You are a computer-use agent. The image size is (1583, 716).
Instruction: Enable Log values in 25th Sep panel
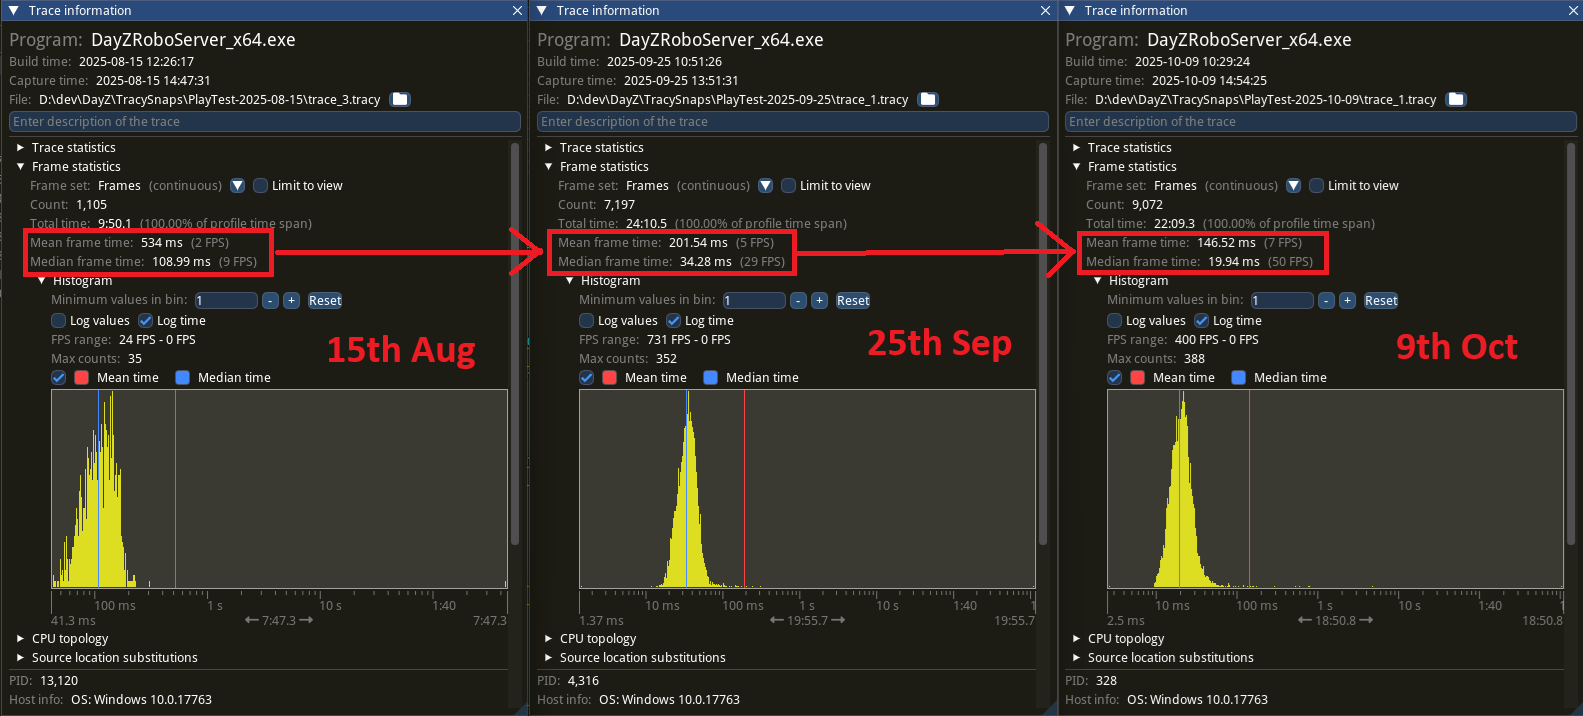coord(587,321)
